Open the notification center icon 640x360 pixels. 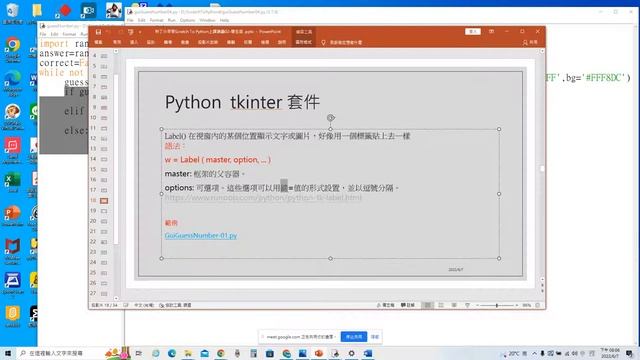[629, 353]
